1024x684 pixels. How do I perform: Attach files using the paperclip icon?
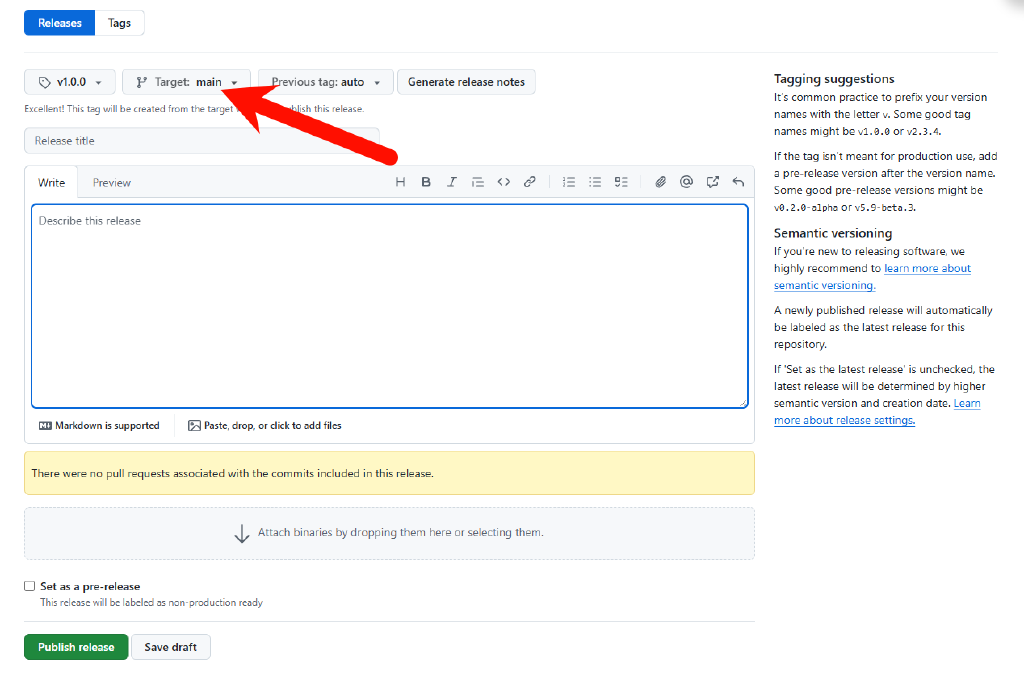(660, 181)
